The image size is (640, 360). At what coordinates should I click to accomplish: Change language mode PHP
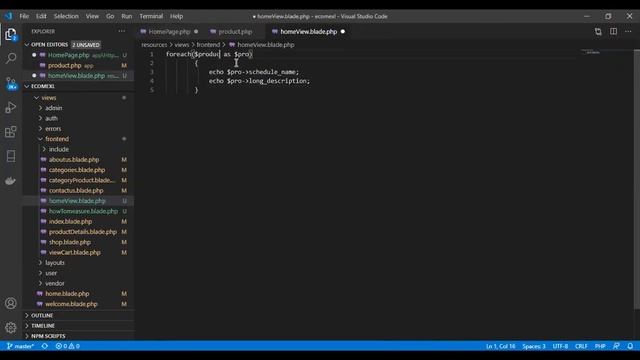600,346
